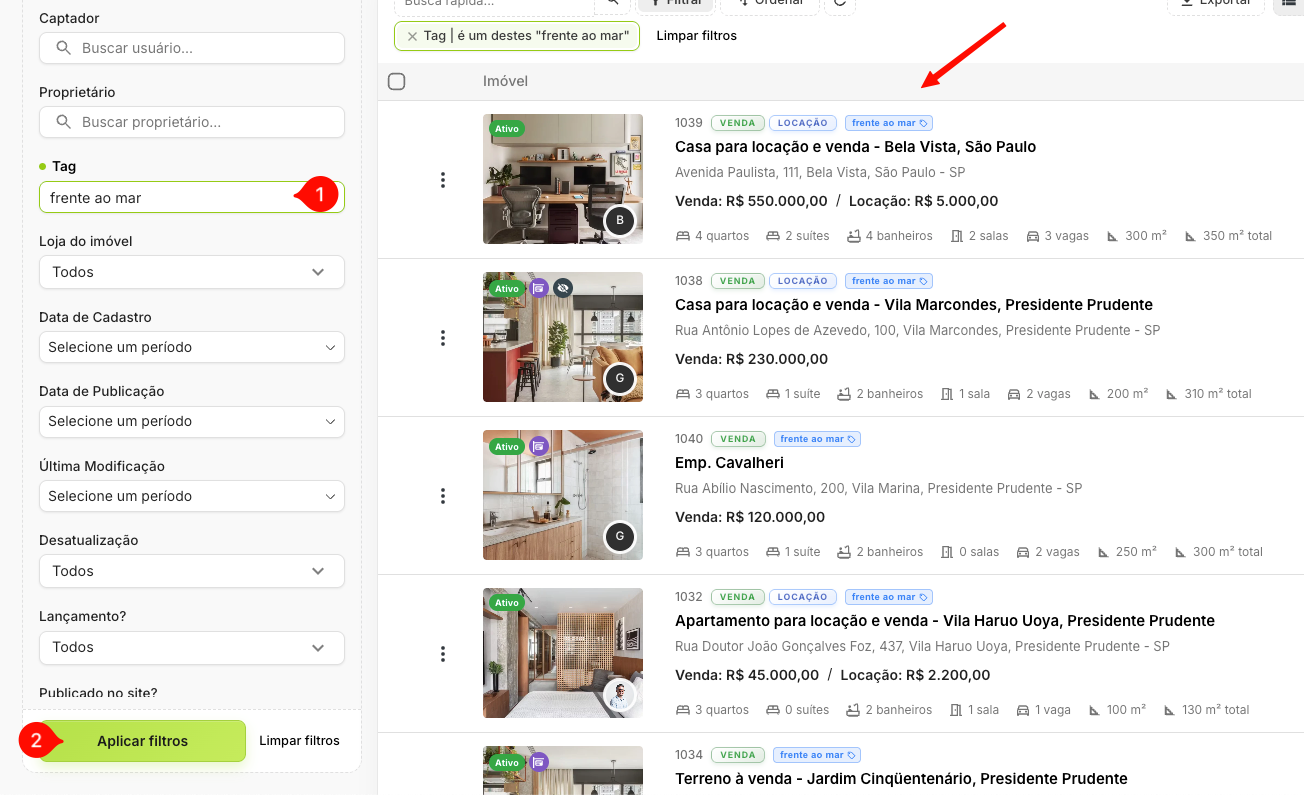Click Limpar filtros next to Aplicar filtros

pyautogui.click(x=299, y=741)
